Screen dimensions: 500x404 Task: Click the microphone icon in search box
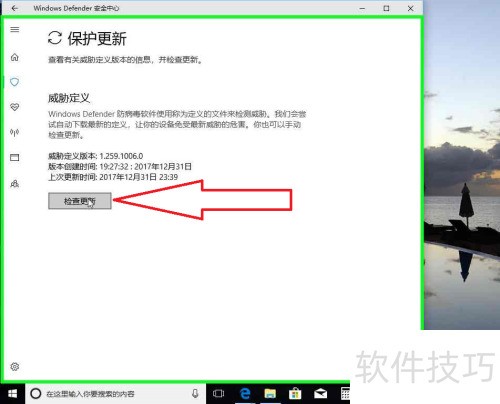pos(195,394)
